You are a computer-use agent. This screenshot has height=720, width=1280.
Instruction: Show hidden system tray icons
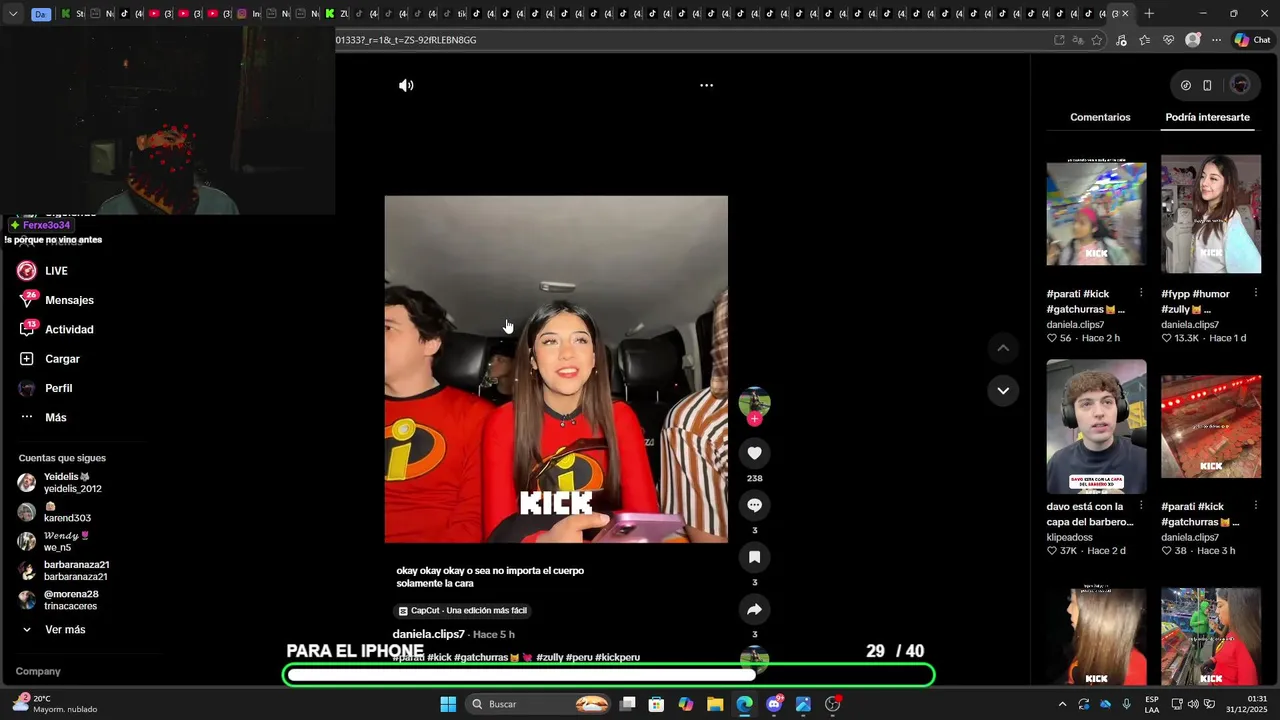tap(1062, 704)
